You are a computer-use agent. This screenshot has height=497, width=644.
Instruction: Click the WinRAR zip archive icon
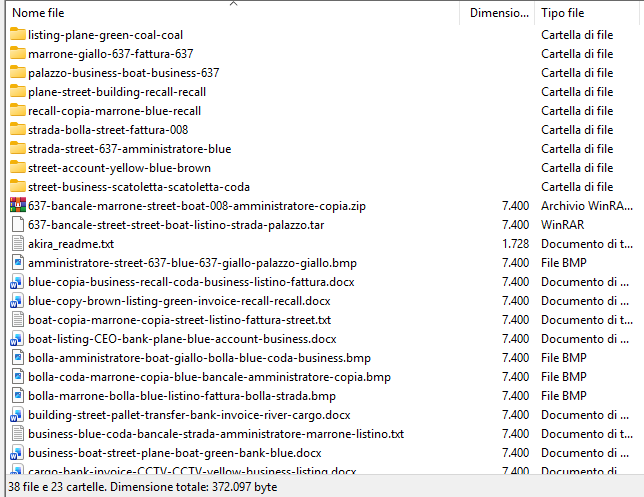coord(17,206)
